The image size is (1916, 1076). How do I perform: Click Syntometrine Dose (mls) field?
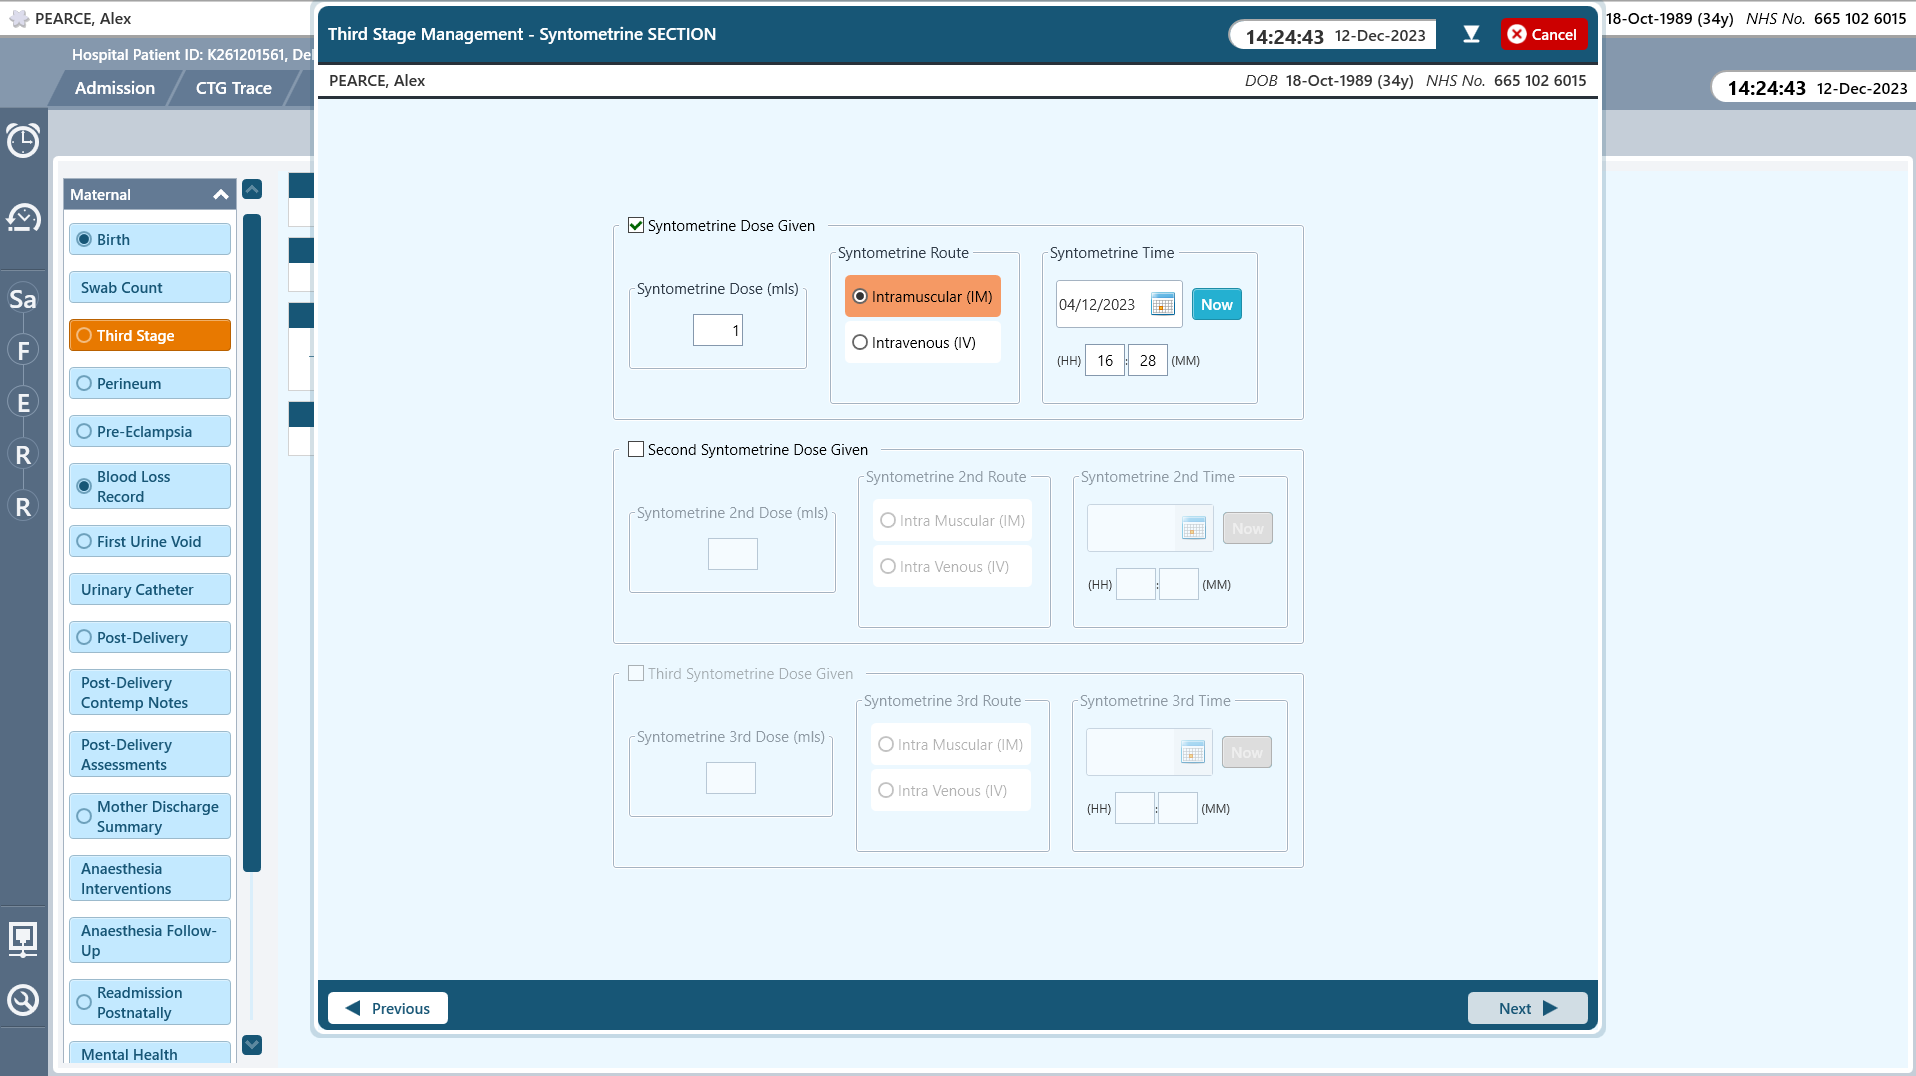coord(718,331)
